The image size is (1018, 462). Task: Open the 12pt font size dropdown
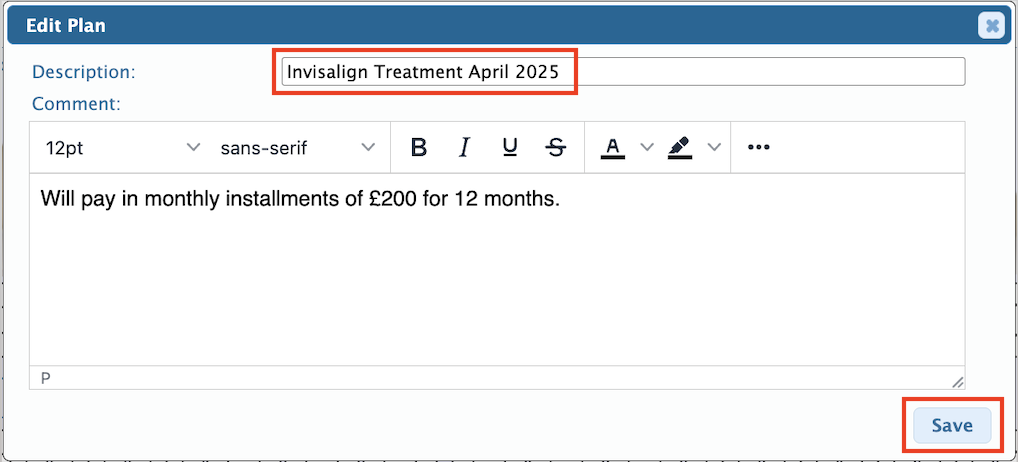pyautogui.click(x=122, y=147)
